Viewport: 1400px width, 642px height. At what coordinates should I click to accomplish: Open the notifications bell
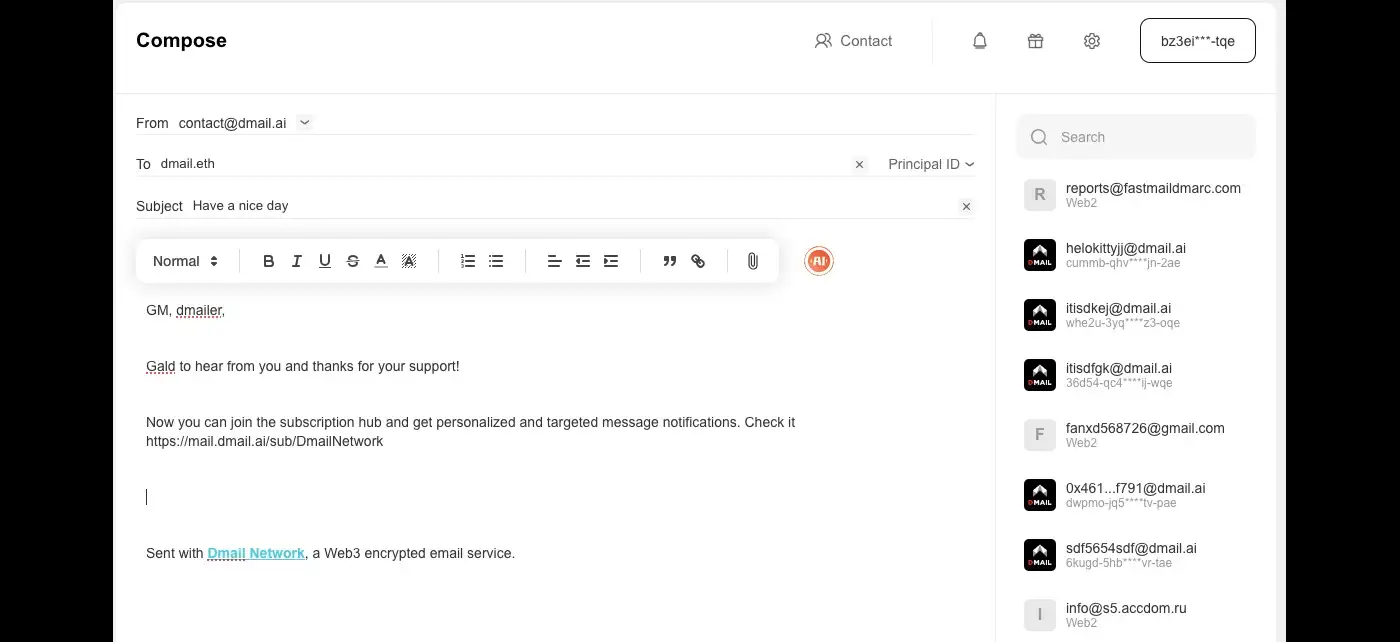click(980, 41)
